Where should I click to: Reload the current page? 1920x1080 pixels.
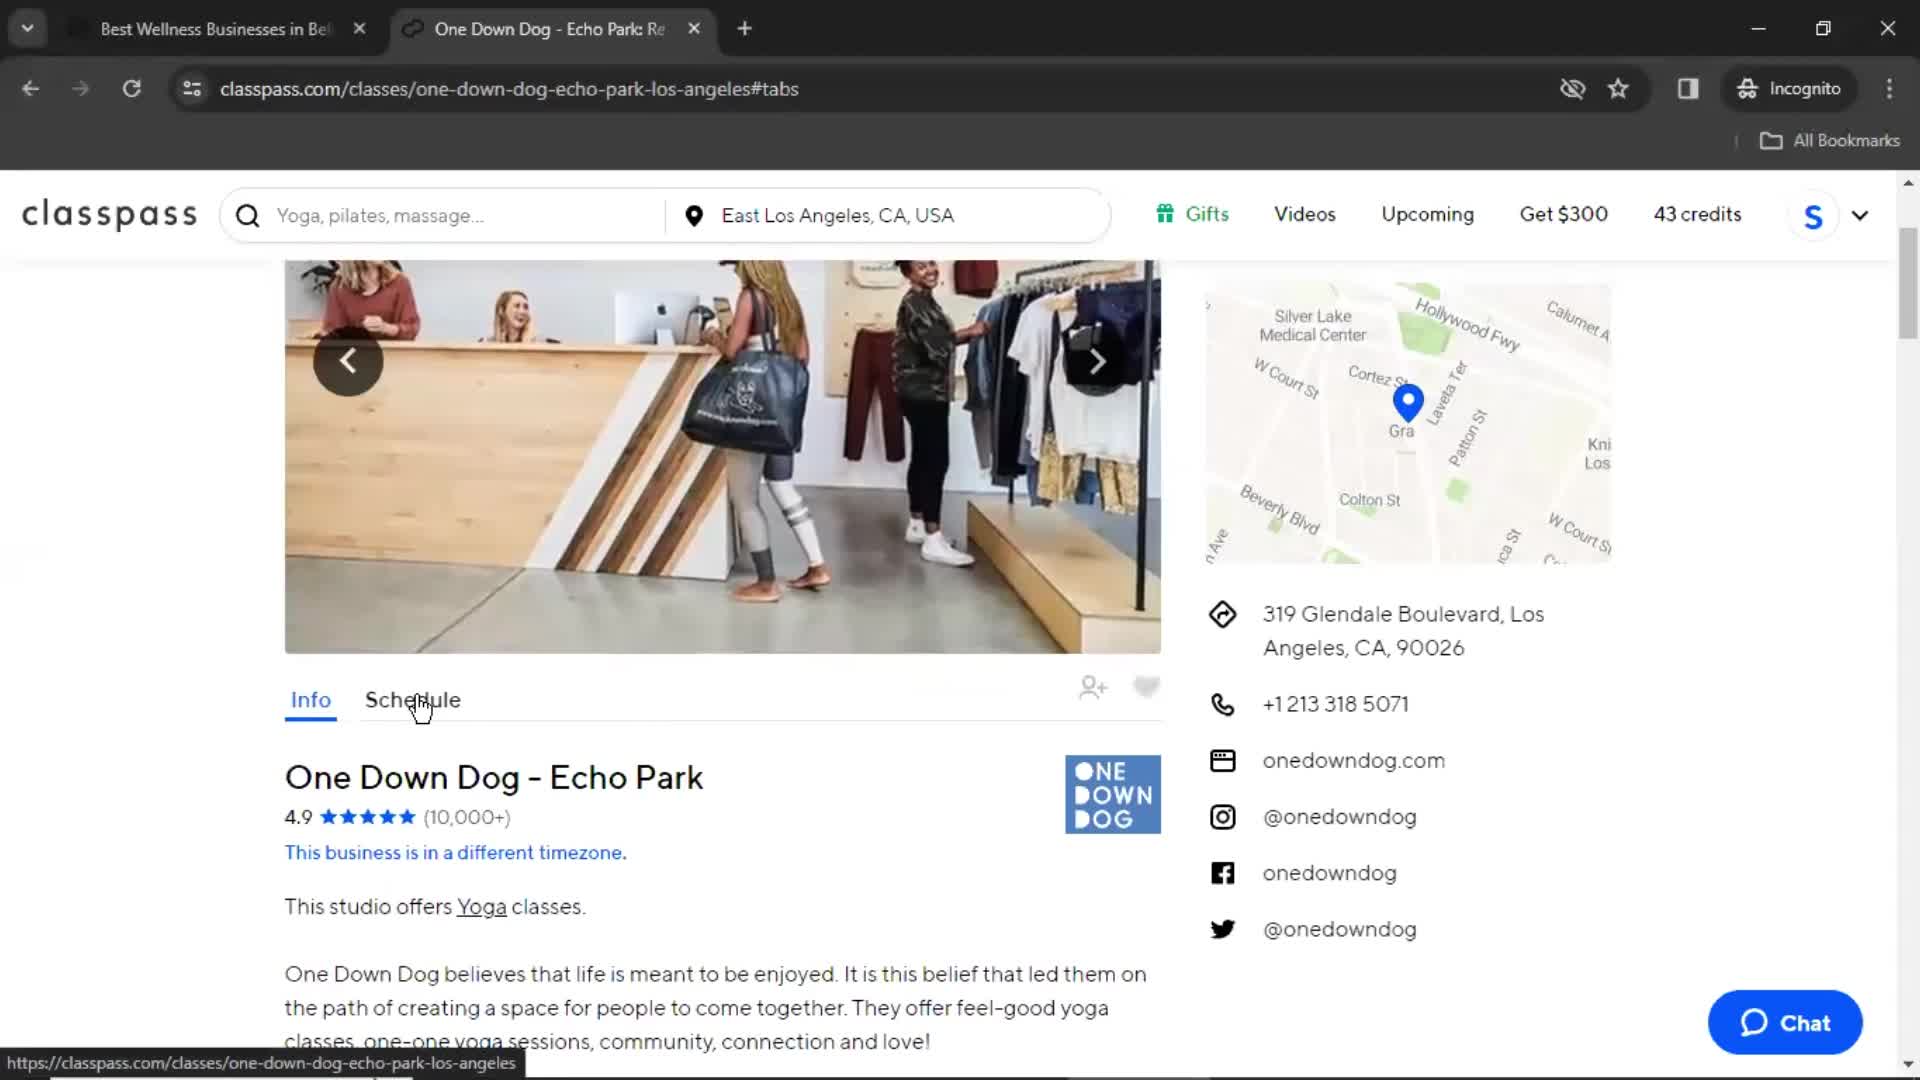pos(131,89)
